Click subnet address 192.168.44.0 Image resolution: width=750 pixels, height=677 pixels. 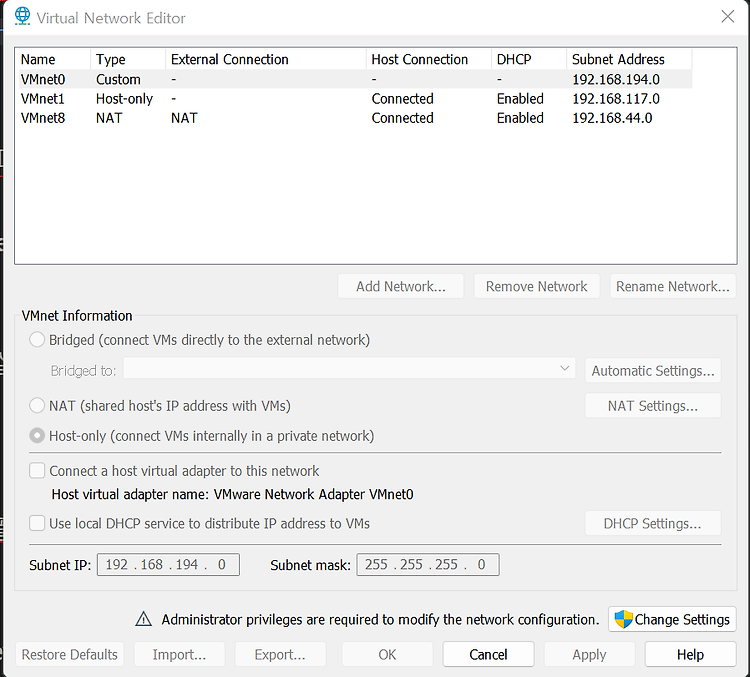(612, 118)
